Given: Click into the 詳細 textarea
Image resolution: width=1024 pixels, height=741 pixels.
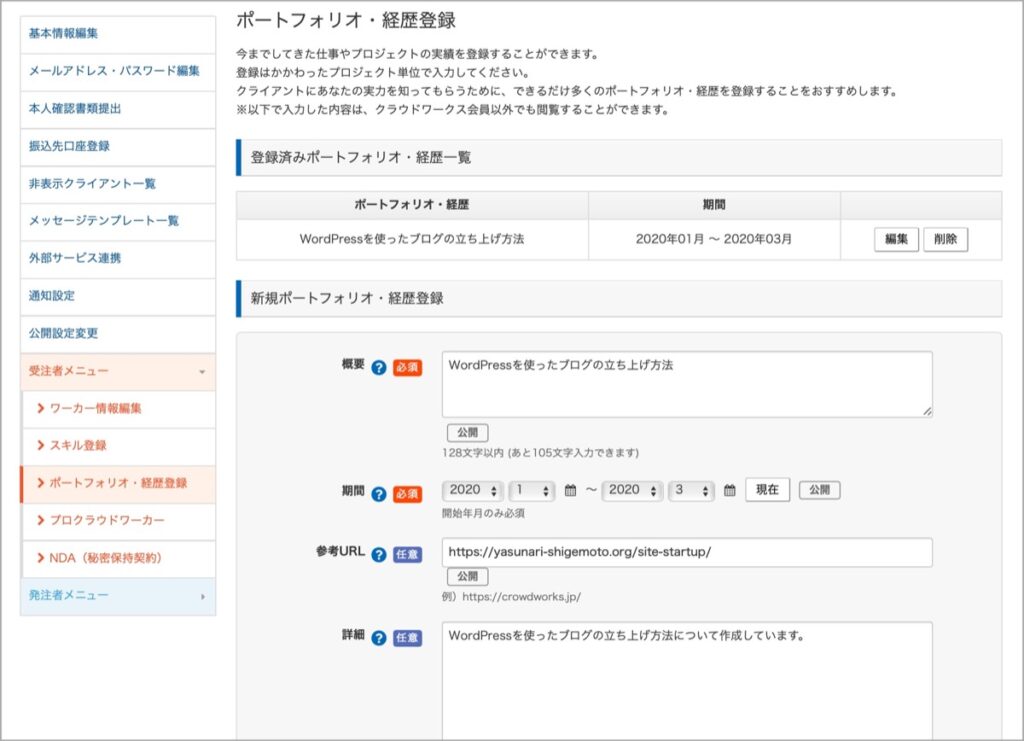Looking at the screenshot, I should click(x=687, y=681).
